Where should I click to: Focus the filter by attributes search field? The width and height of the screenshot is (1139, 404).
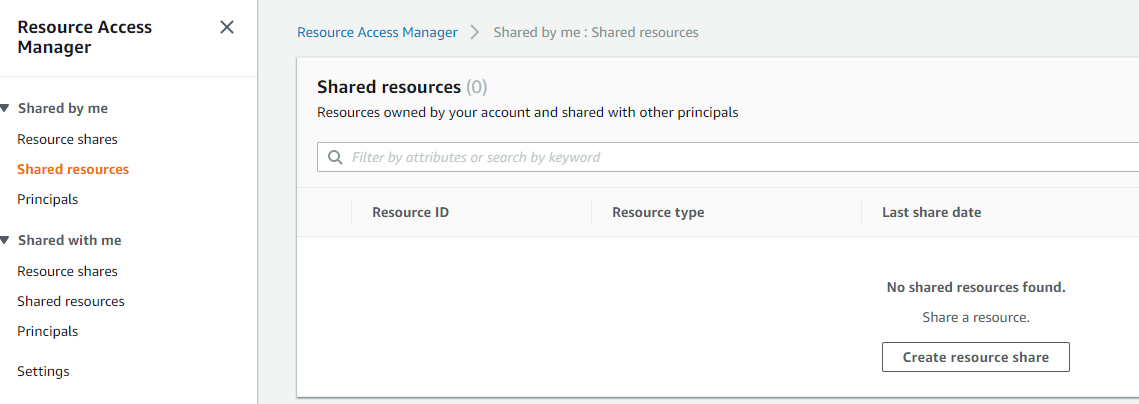(x=700, y=157)
